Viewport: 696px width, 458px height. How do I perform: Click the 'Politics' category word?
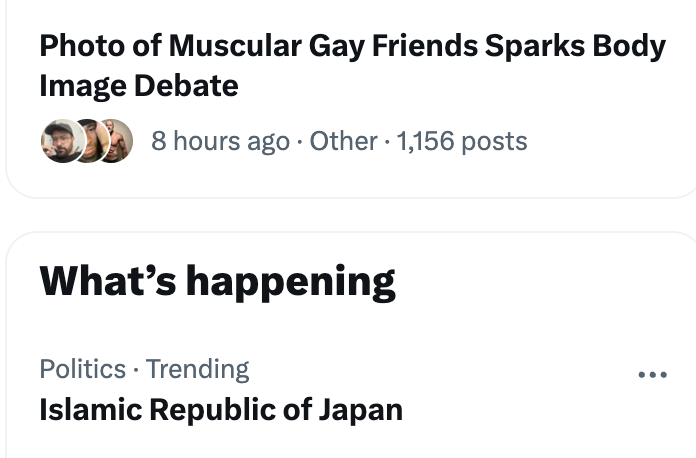[x=83, y=369]
